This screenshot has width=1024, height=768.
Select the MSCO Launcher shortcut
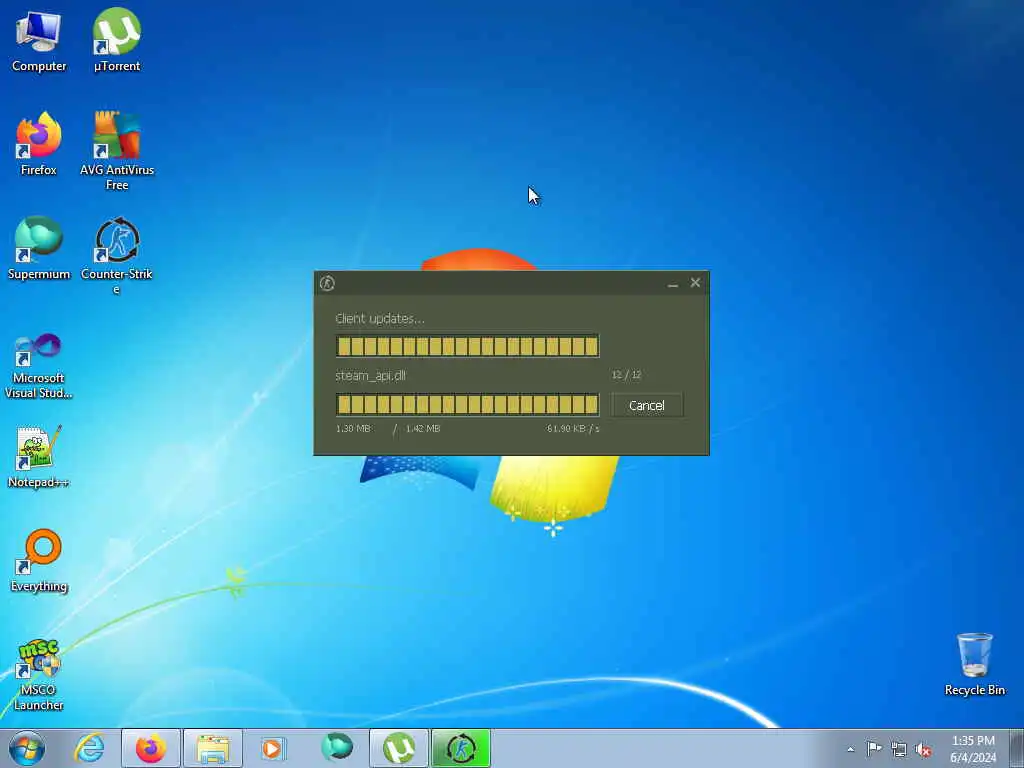tap(39, 676)
